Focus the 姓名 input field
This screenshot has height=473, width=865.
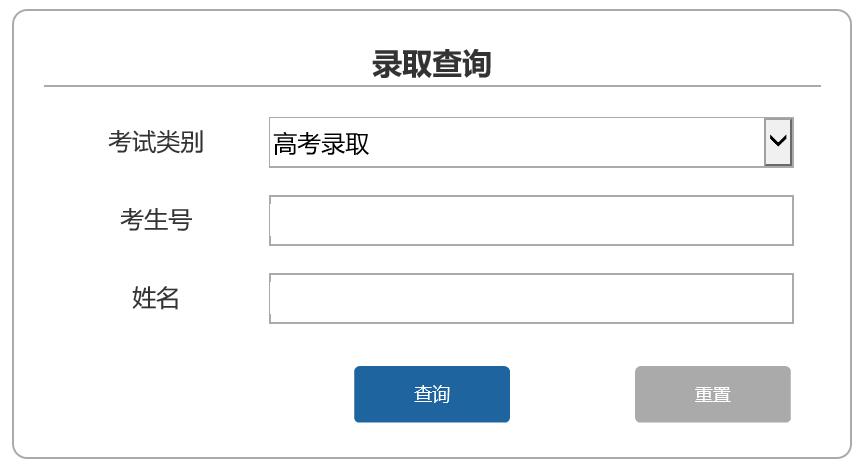tap(531, 298)
